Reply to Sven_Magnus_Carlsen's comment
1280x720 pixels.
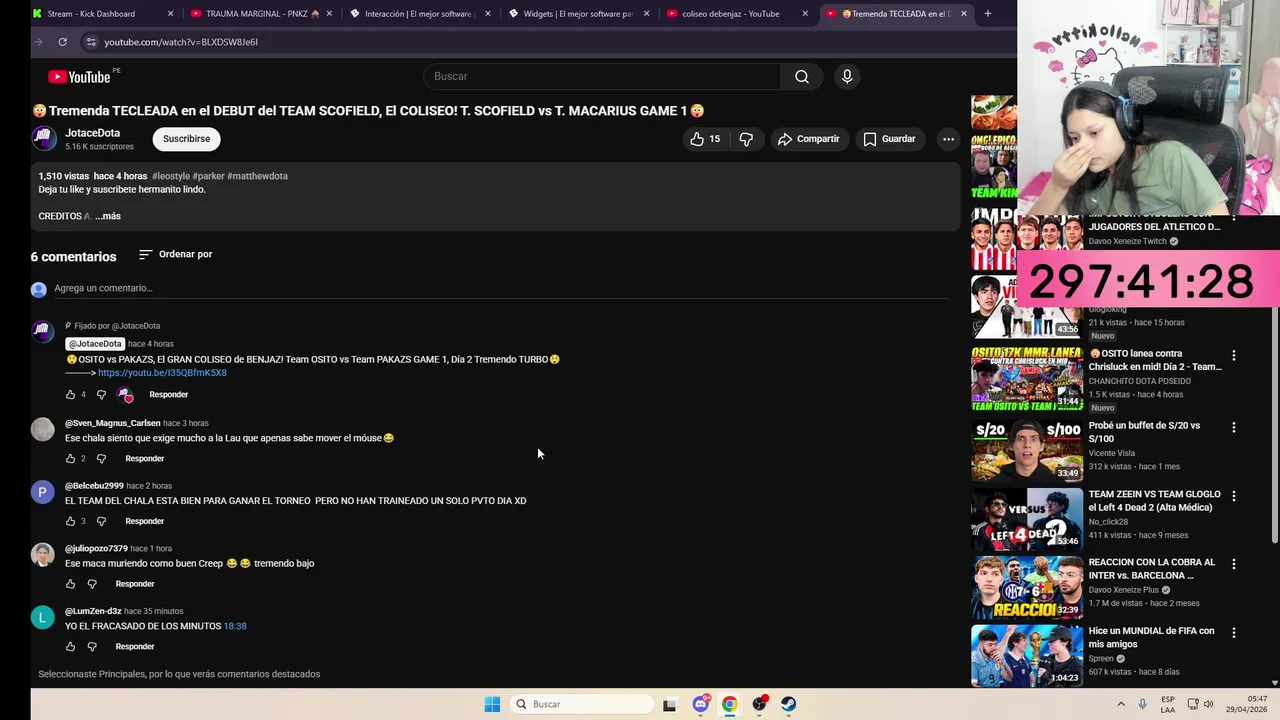(x=145, y=458)
